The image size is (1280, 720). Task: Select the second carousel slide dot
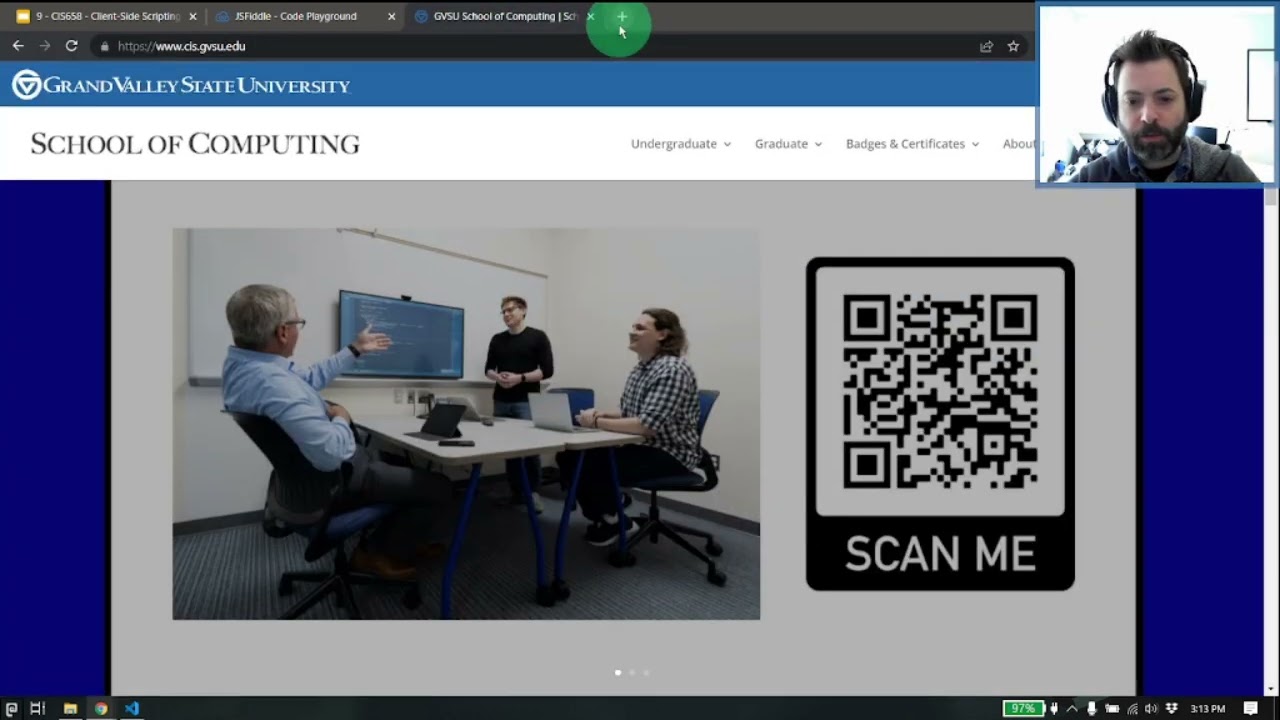coord(632,673)
